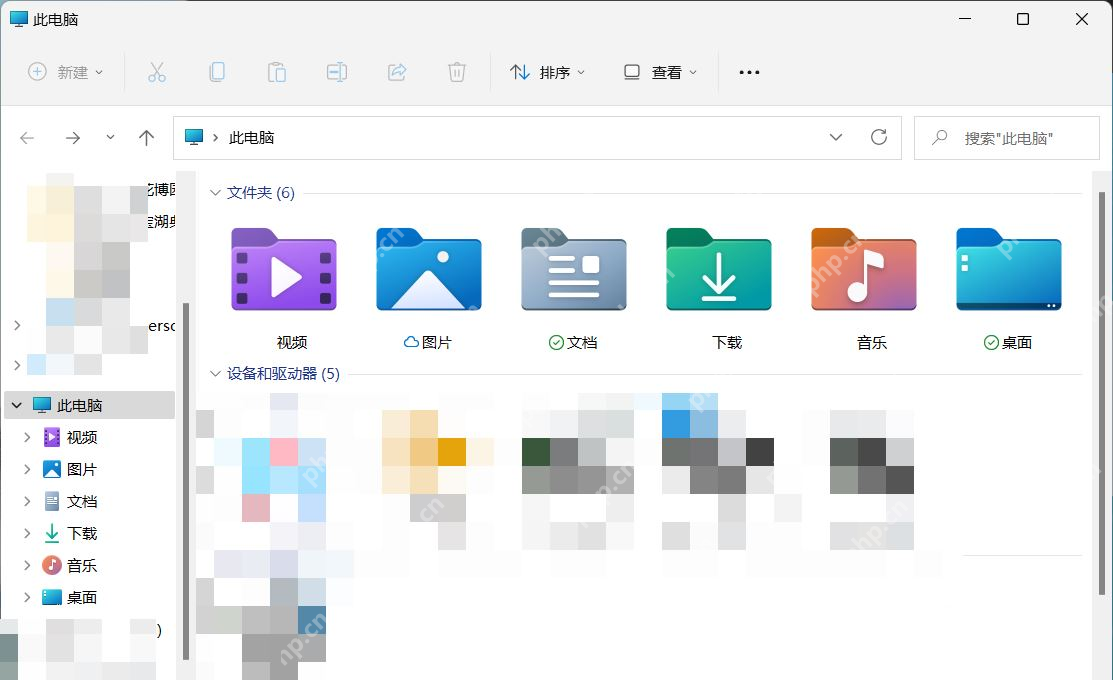The width and height of the screenshot is (1113, 680).
Task: Click the Share icon in toolbar
Action: 397,72
